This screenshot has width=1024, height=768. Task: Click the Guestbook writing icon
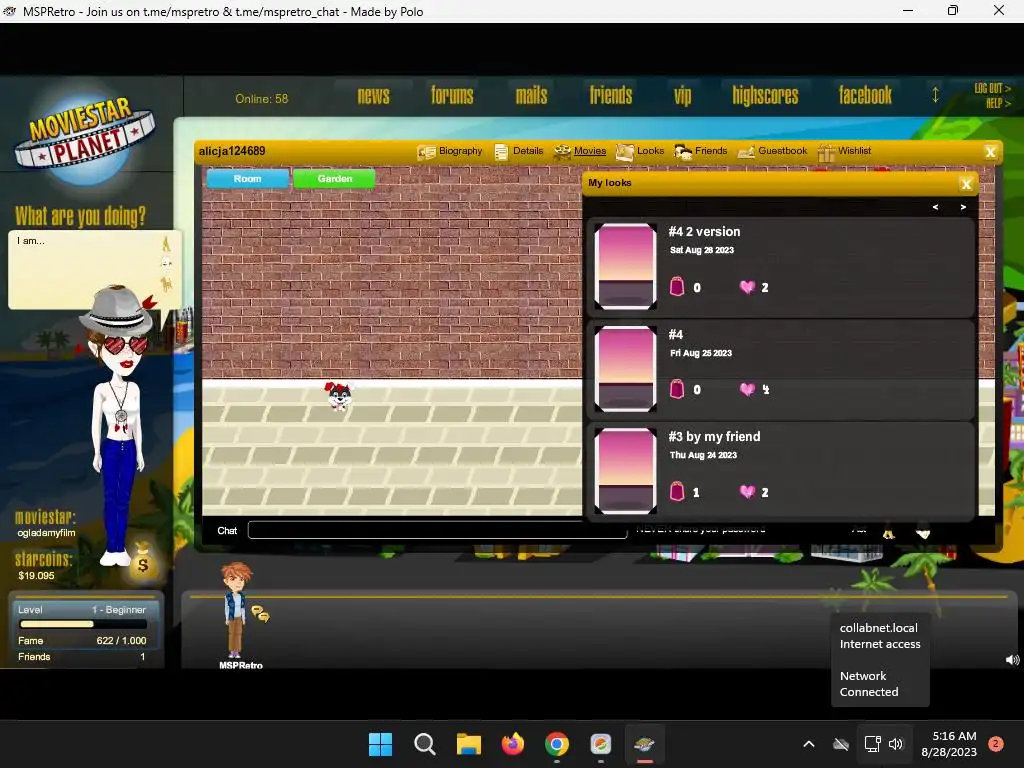(746, 153)
